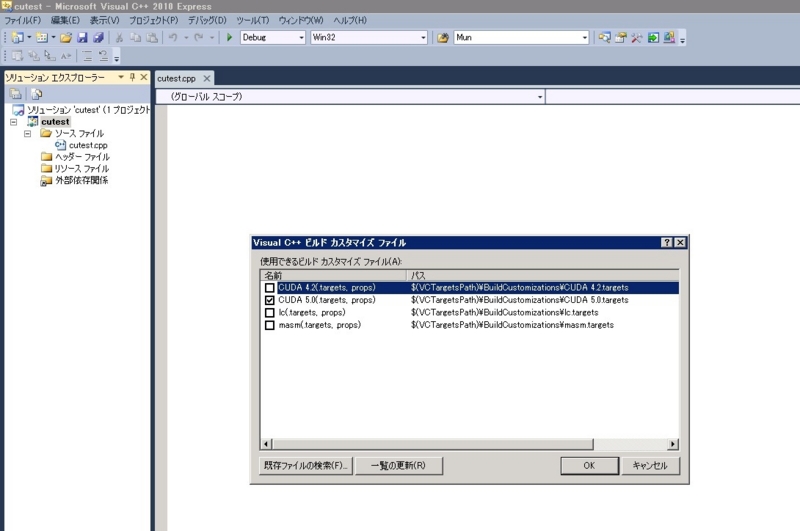The image size is (800, 531).
Task: Confirm the dialog with OK
Action: pyautogui.click(x=589, y=465)
